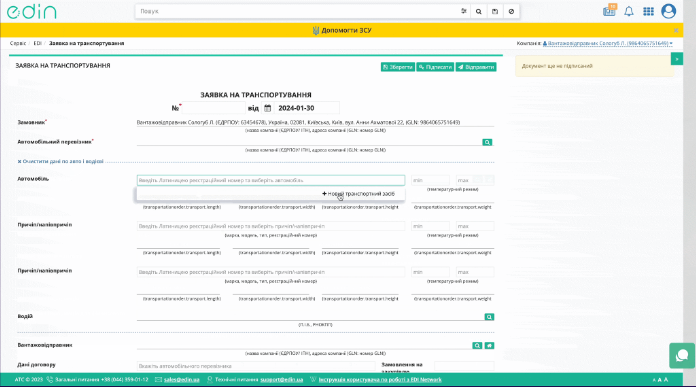This screenshot has width=696, height=387.
Task: Collapse the right side panel arrow
Action: click(676, 59)
